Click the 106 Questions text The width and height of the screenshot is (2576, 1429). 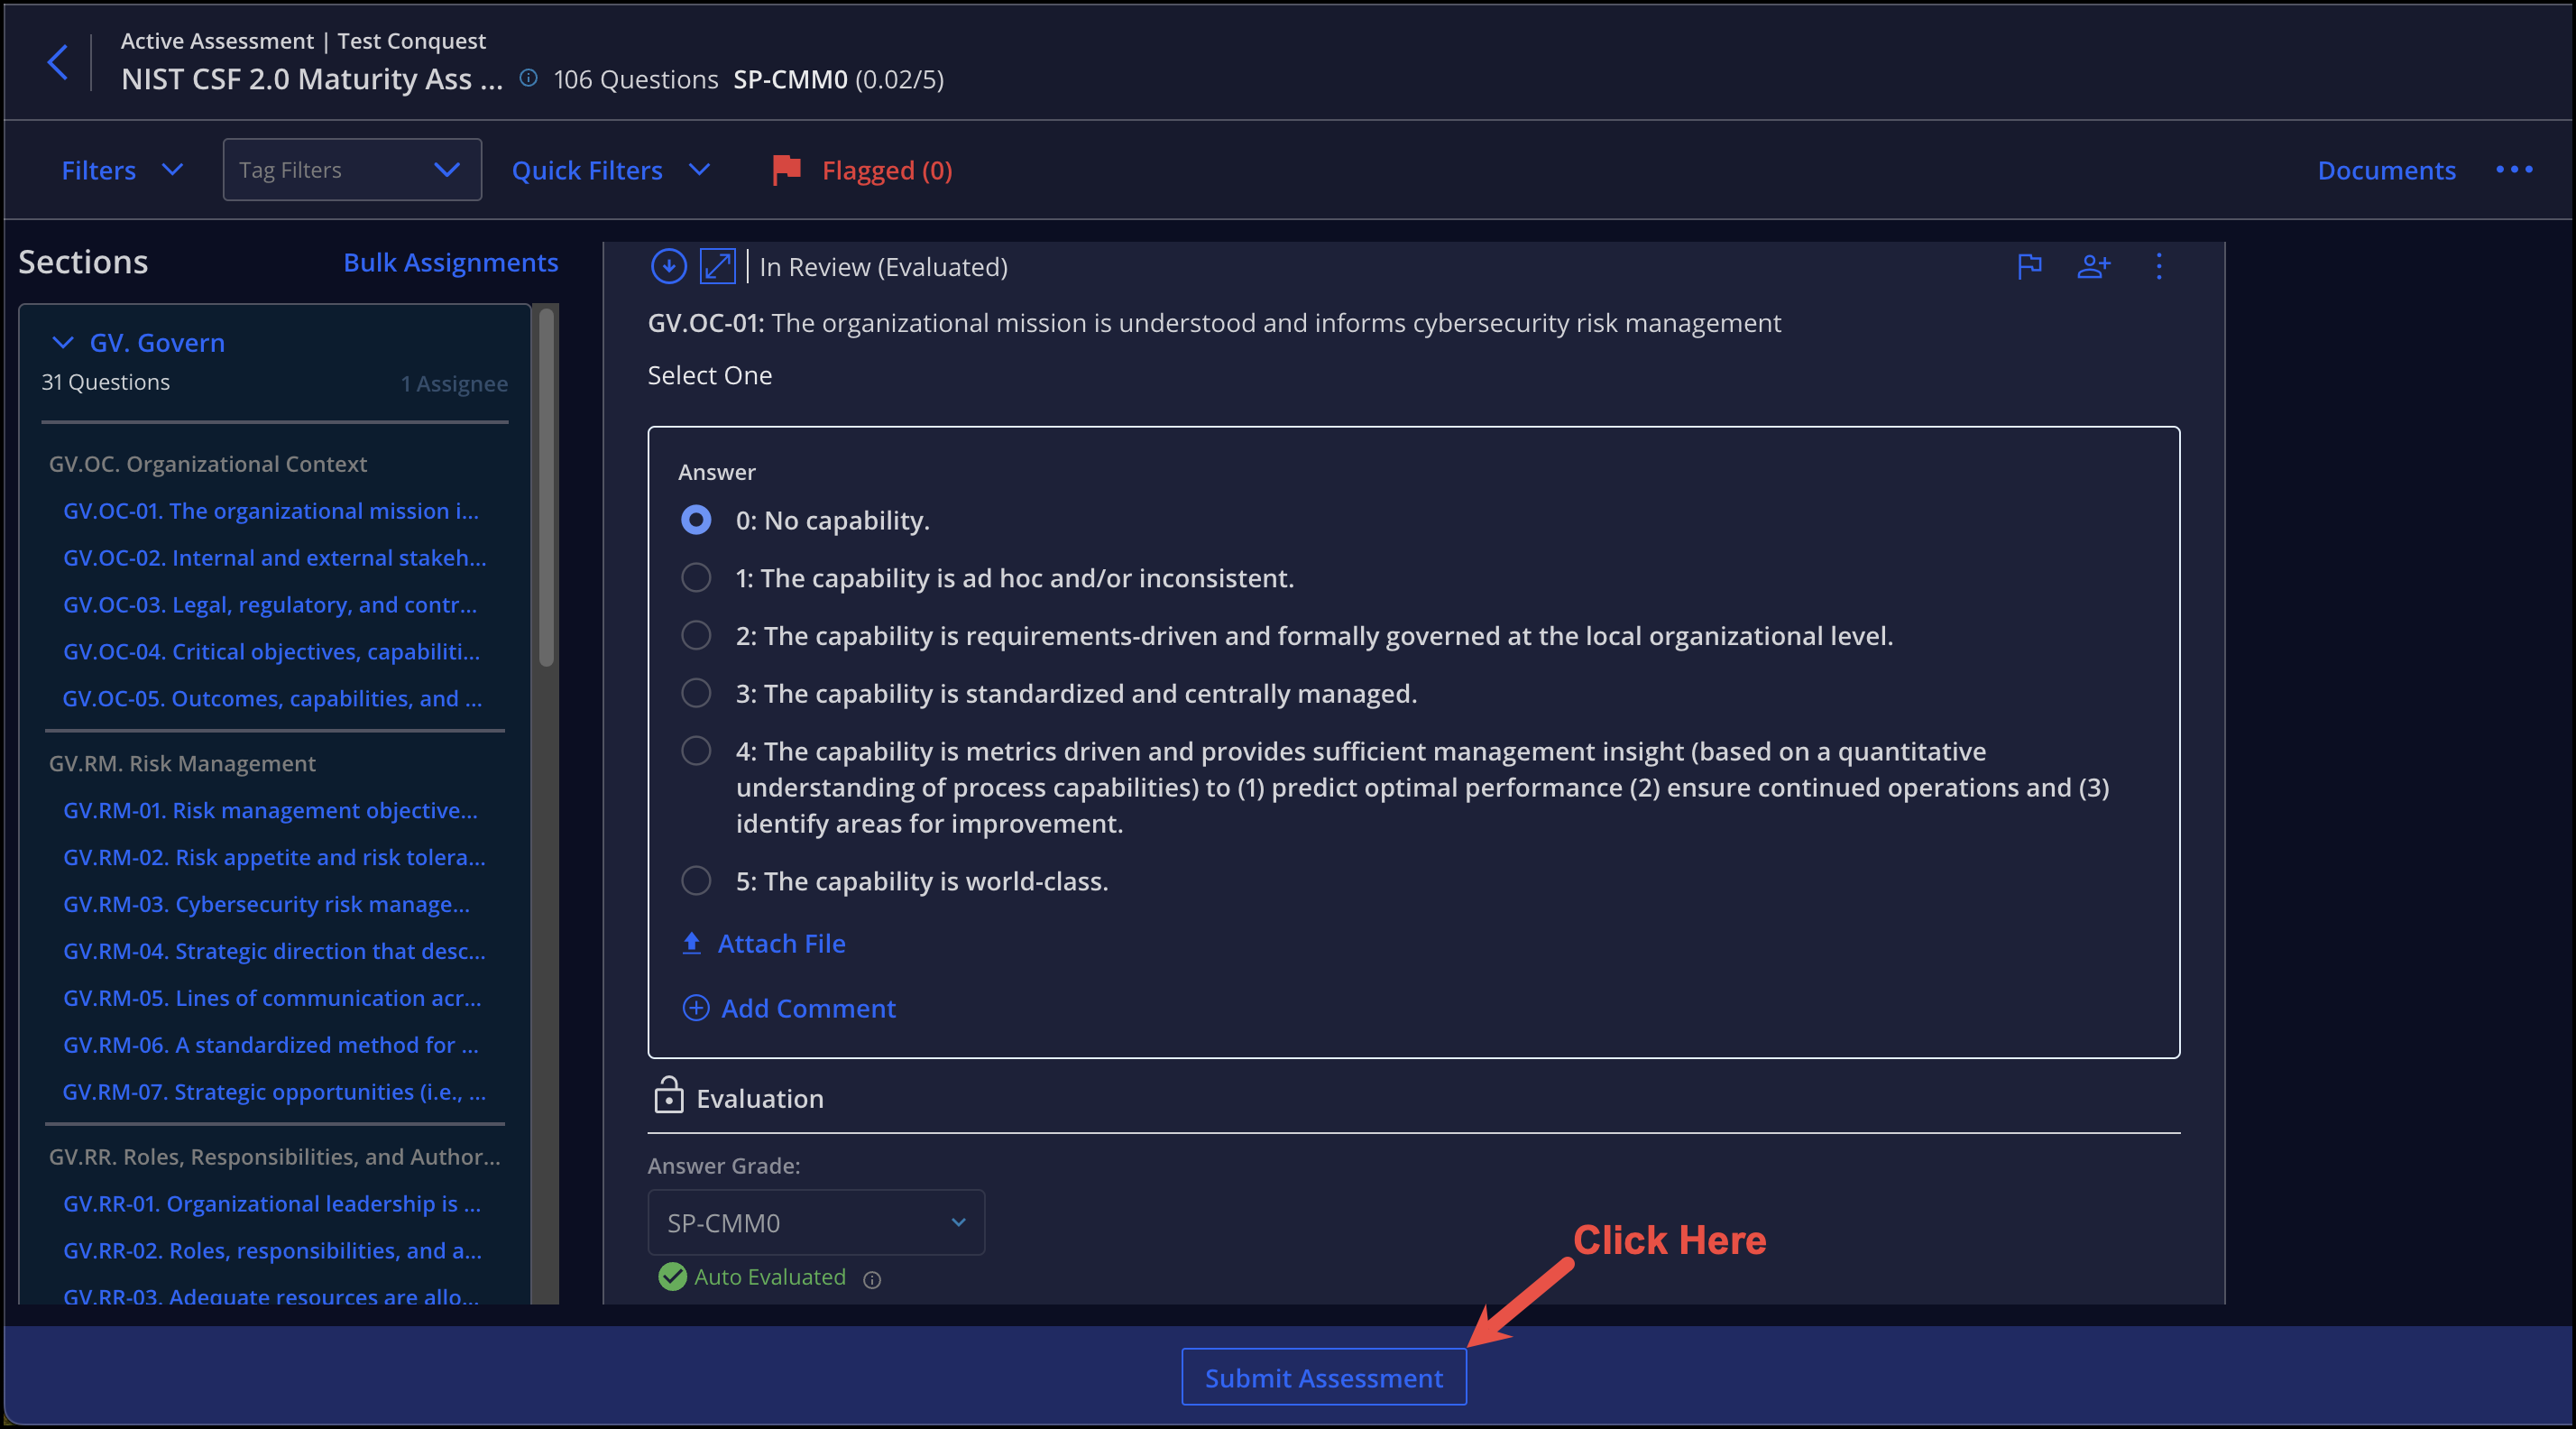(635, 79)
